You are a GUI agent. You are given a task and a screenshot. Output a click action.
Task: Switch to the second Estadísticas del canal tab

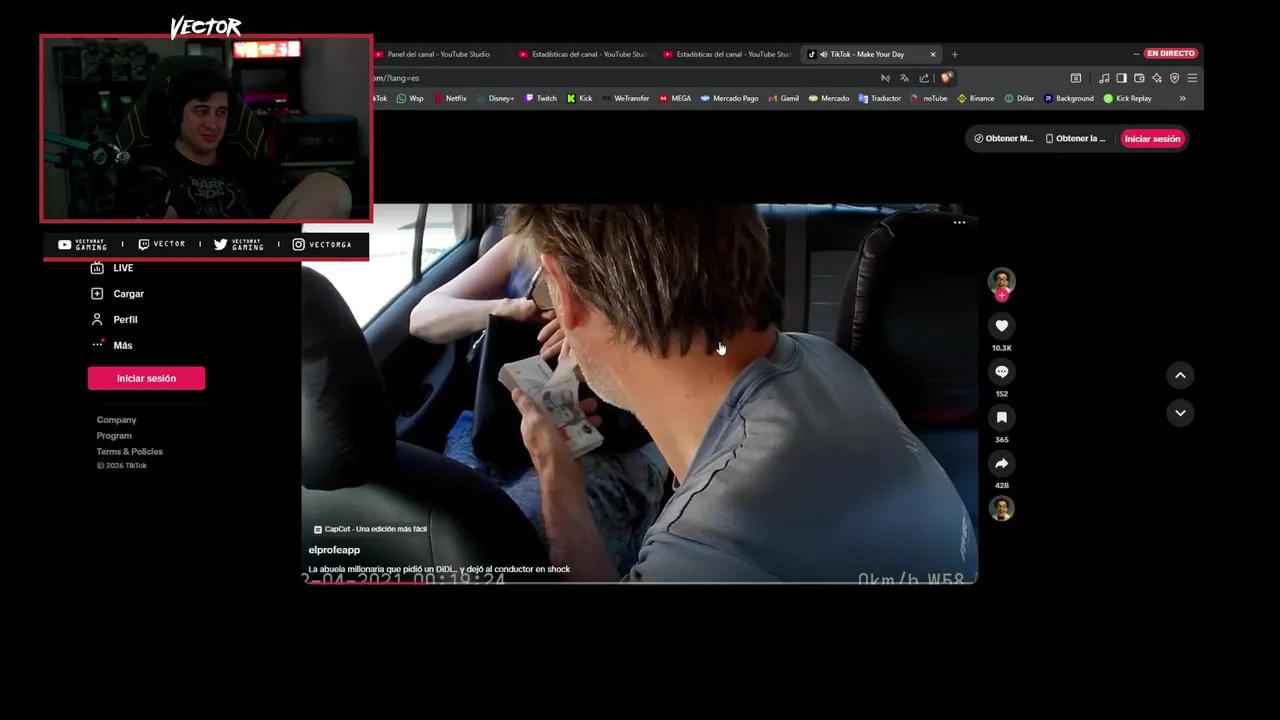pos(728,54)
